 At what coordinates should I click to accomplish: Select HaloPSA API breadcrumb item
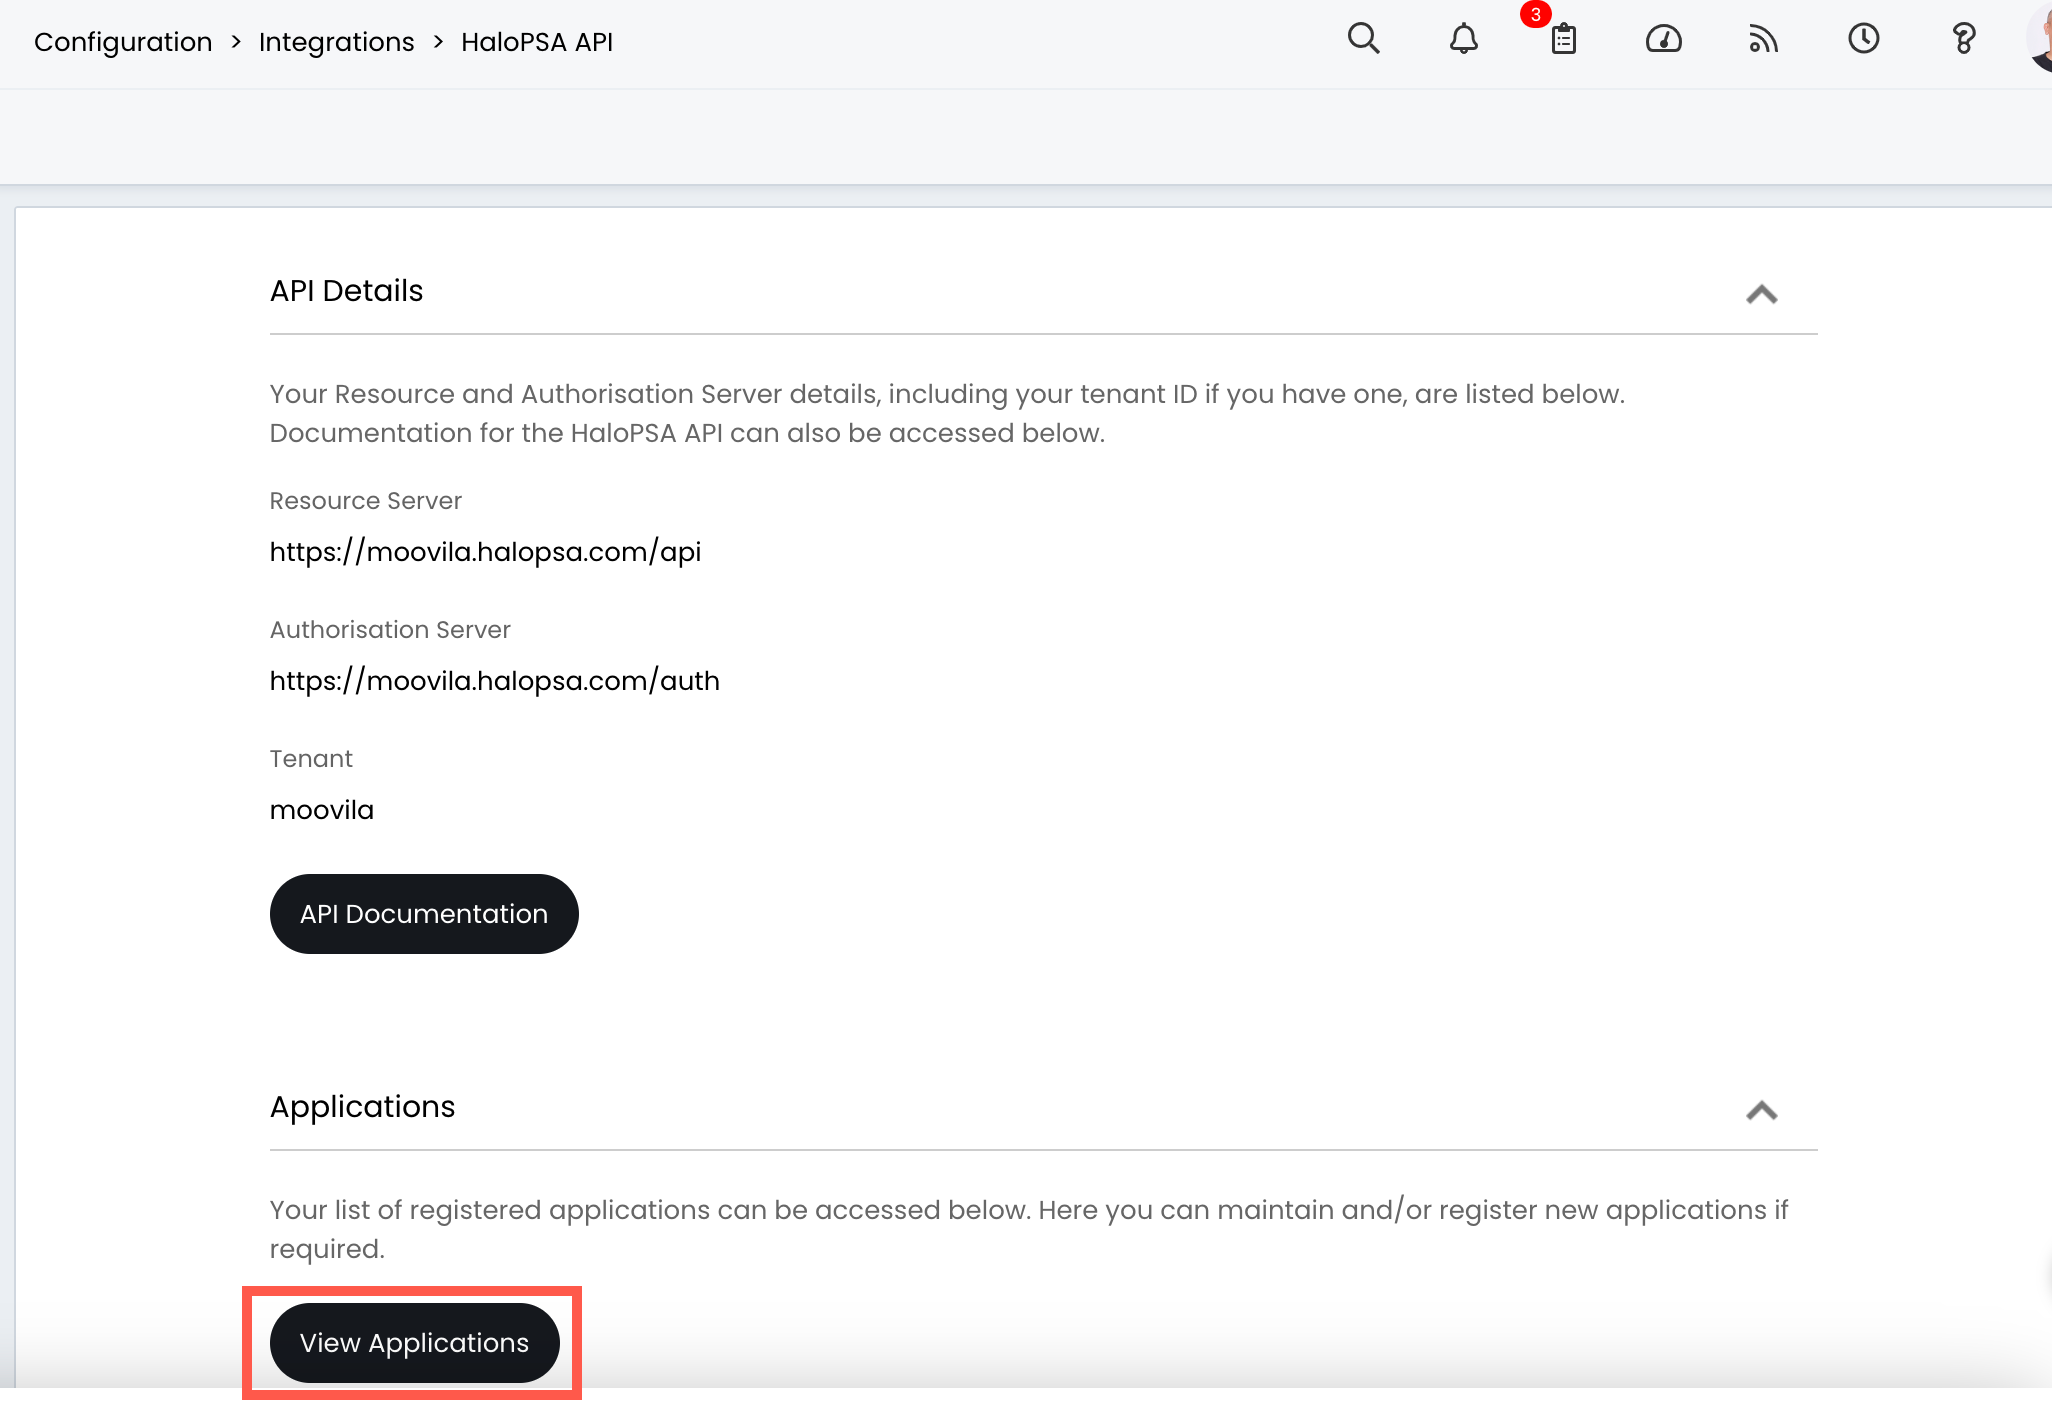[x=537, y=42]
